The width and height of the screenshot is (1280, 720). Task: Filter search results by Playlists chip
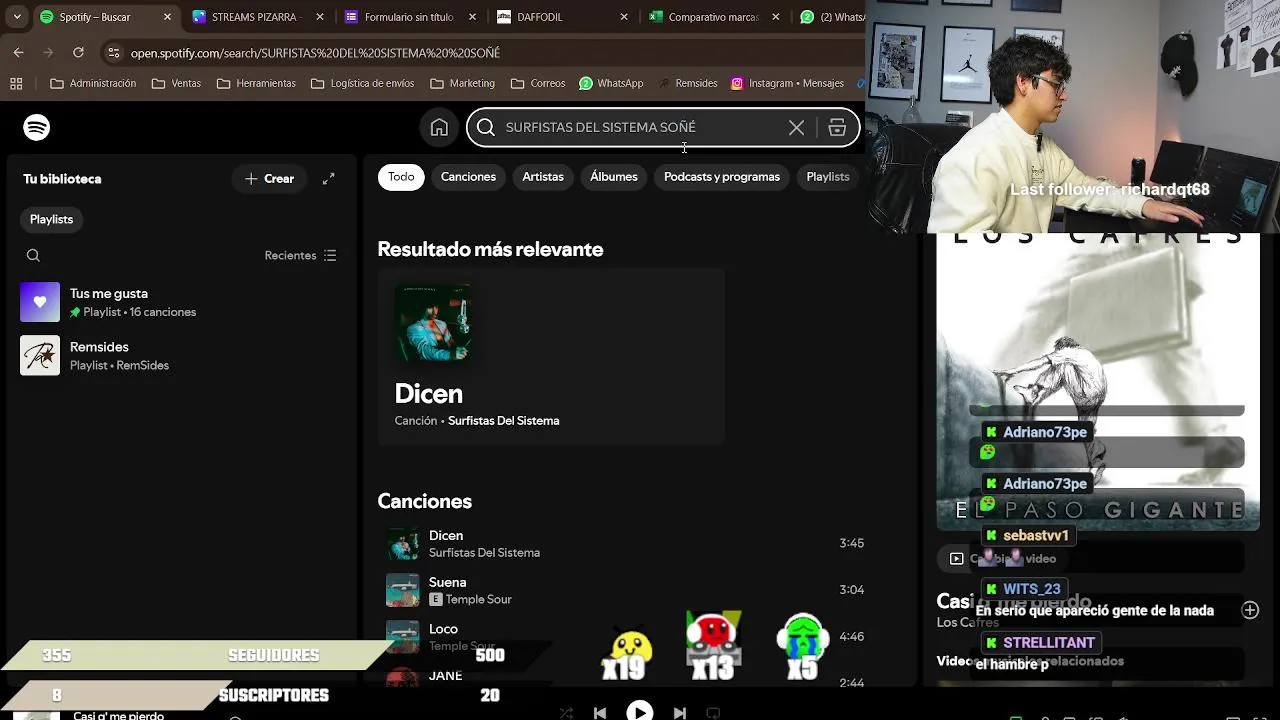[x=828, y=177]
